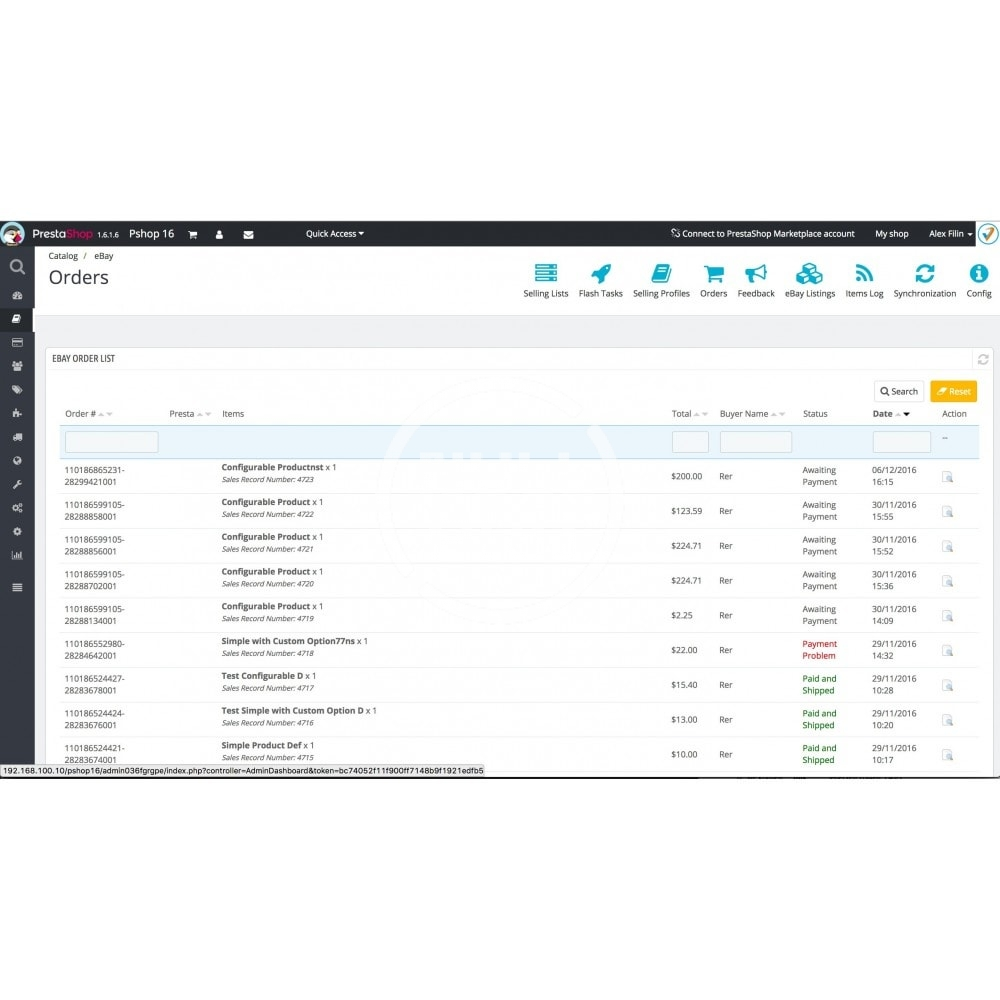Open search in the left sidebar
Viewport: 1000px width, 1000px height.
(x=17, y=267)
